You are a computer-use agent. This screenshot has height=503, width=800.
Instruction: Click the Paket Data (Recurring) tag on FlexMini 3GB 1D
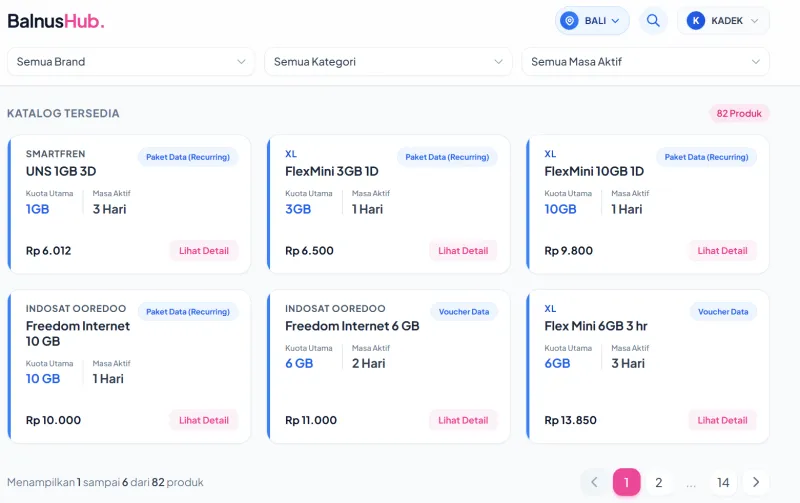tap(447, 157)
